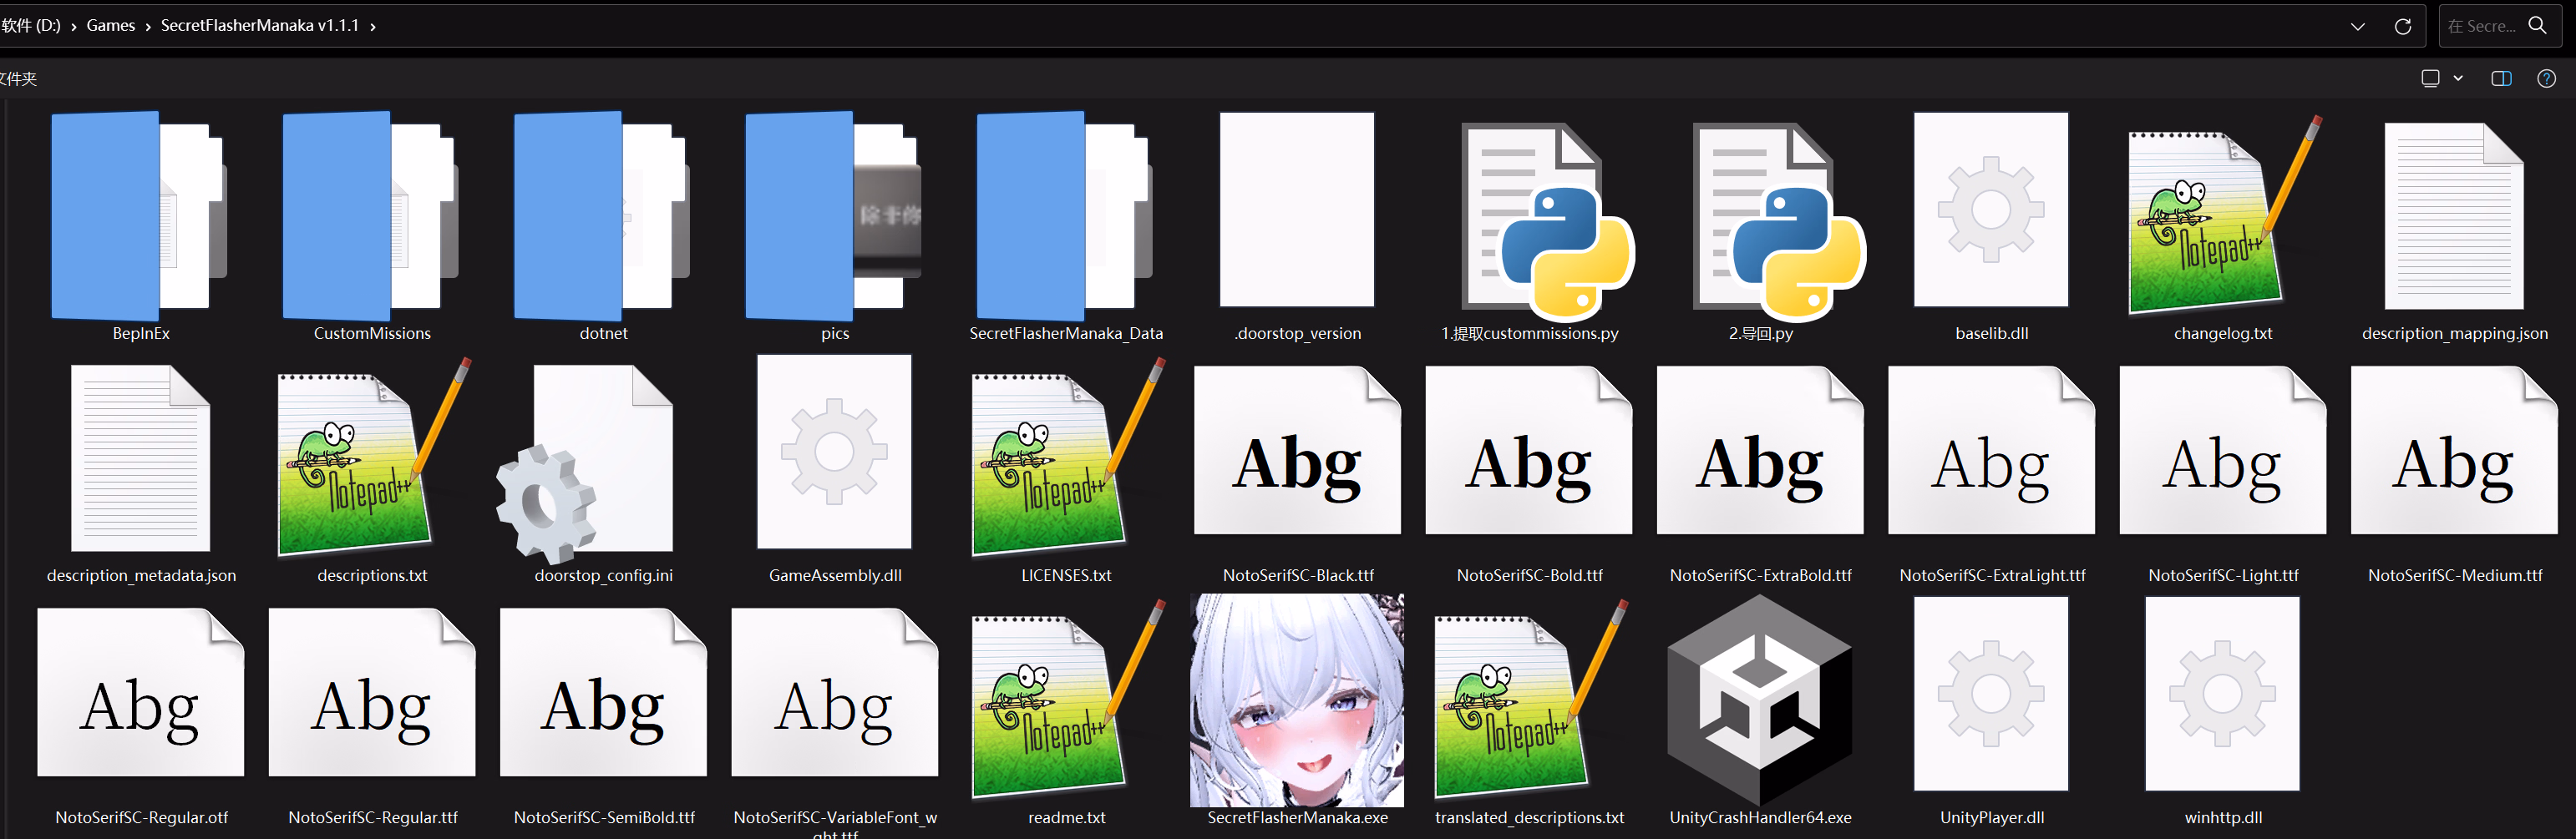Go to SecretFlasherManaka v1.1.1 breadcrumb segment

(x=259, y=26)
